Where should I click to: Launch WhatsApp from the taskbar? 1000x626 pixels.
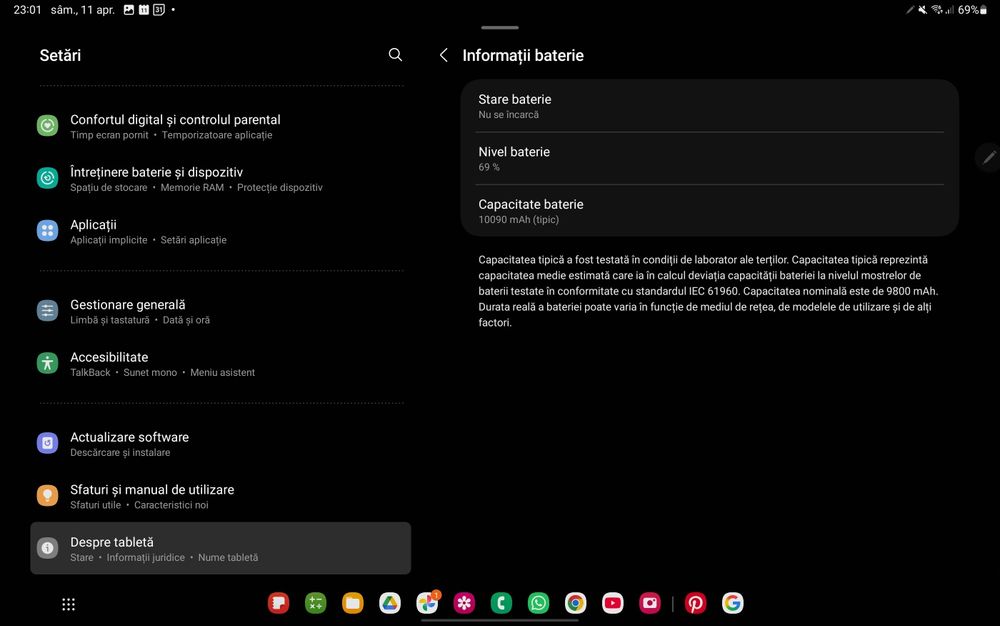pyautogui.click(x=538, y=603)
